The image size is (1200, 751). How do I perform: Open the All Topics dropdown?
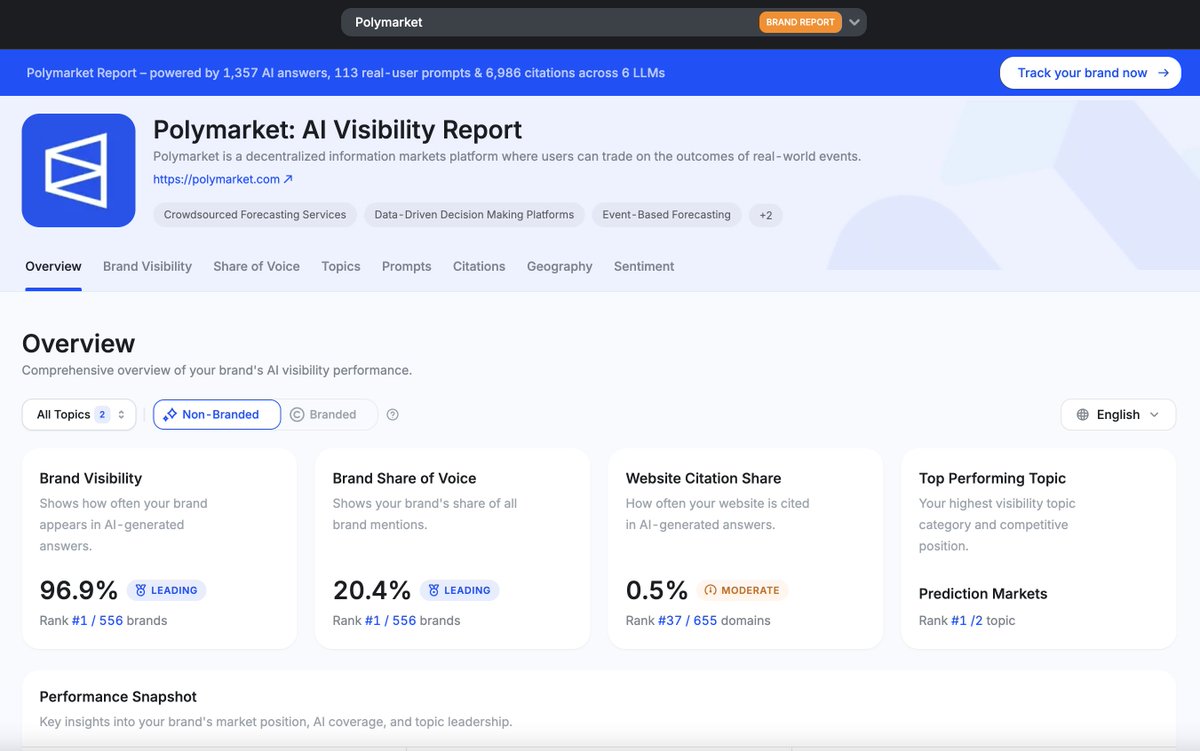click(x=79, y=414)
